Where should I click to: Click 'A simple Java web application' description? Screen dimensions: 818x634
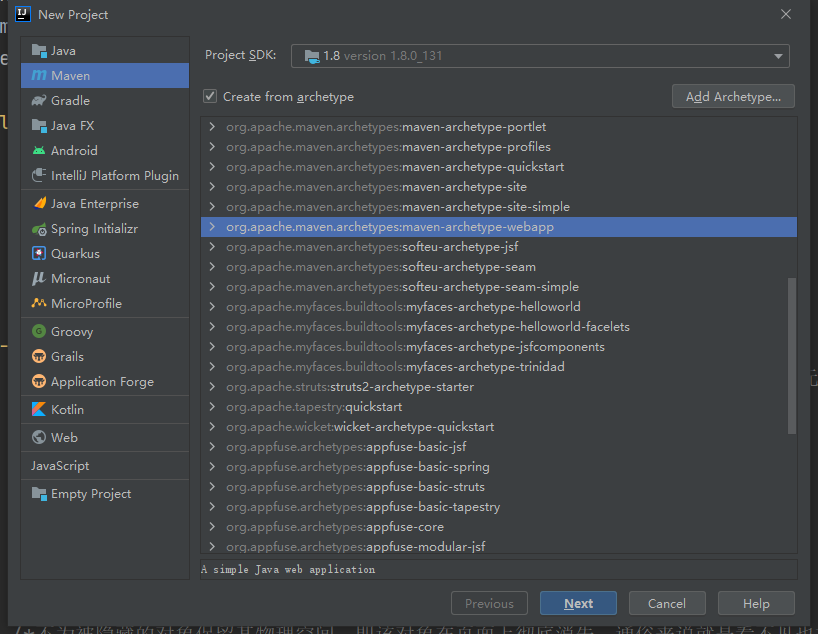click(x=288, y=570)
